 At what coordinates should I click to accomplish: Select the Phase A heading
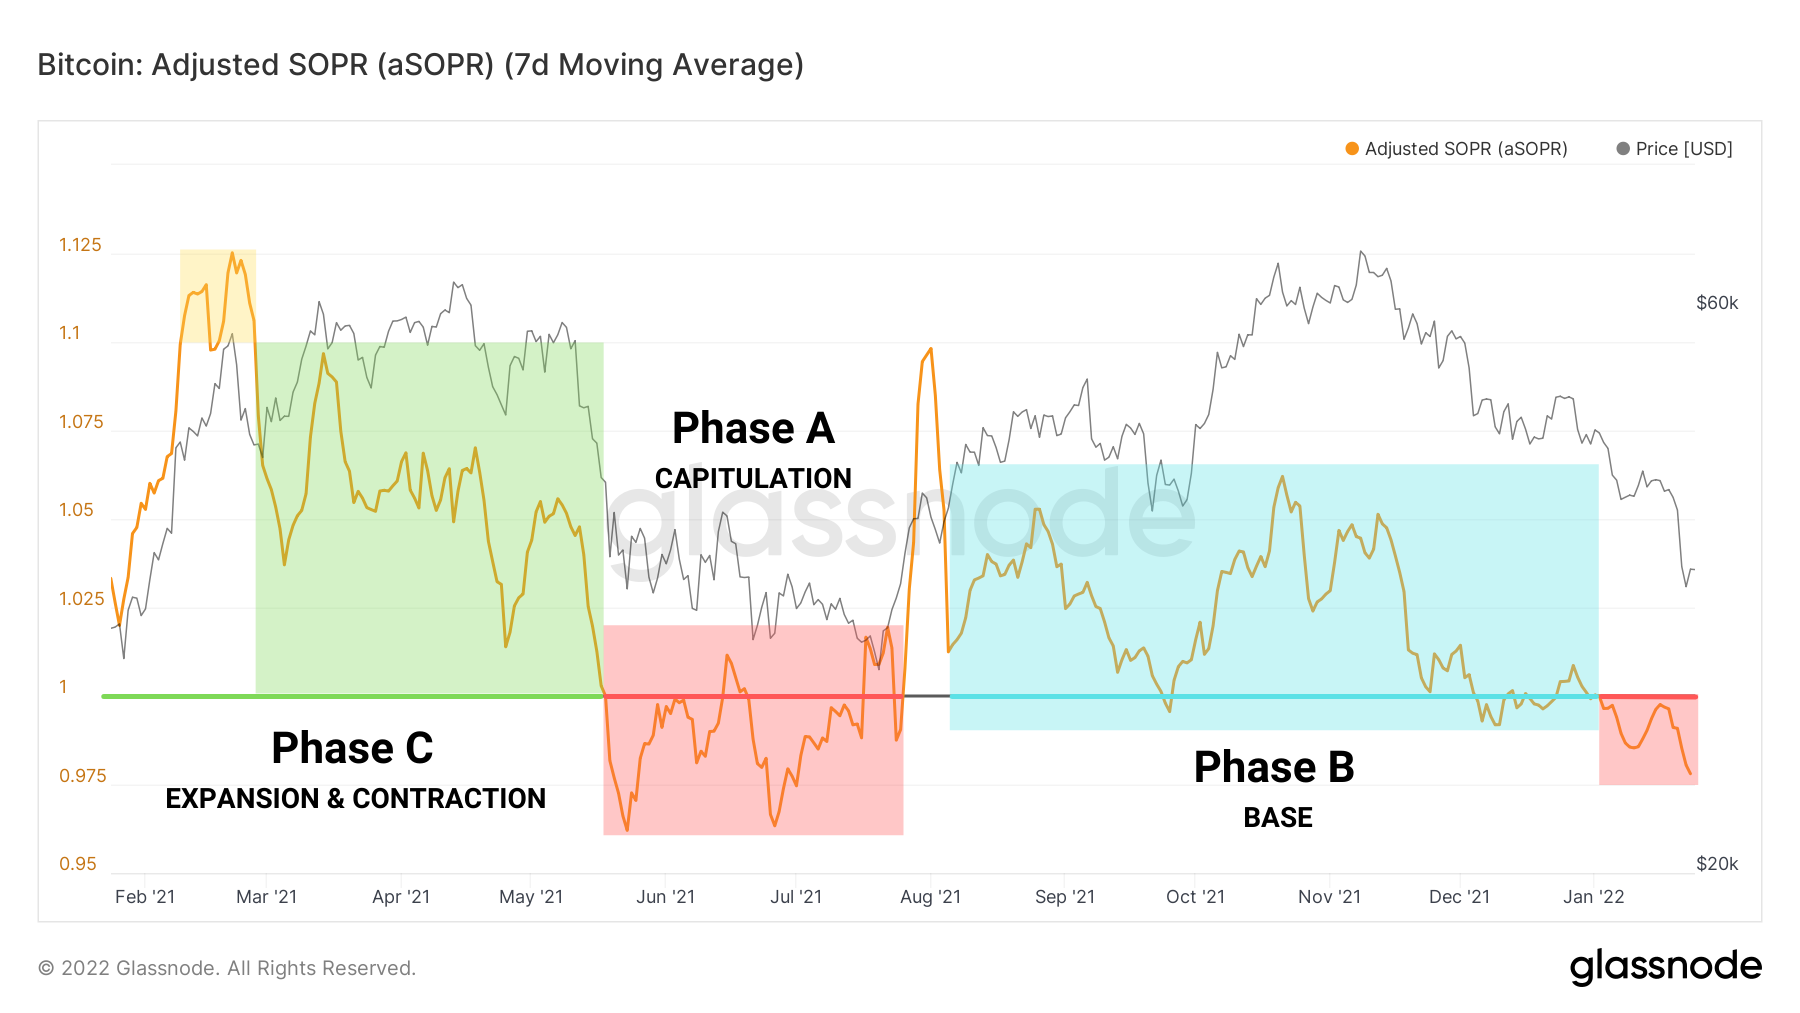pos(753,428)
